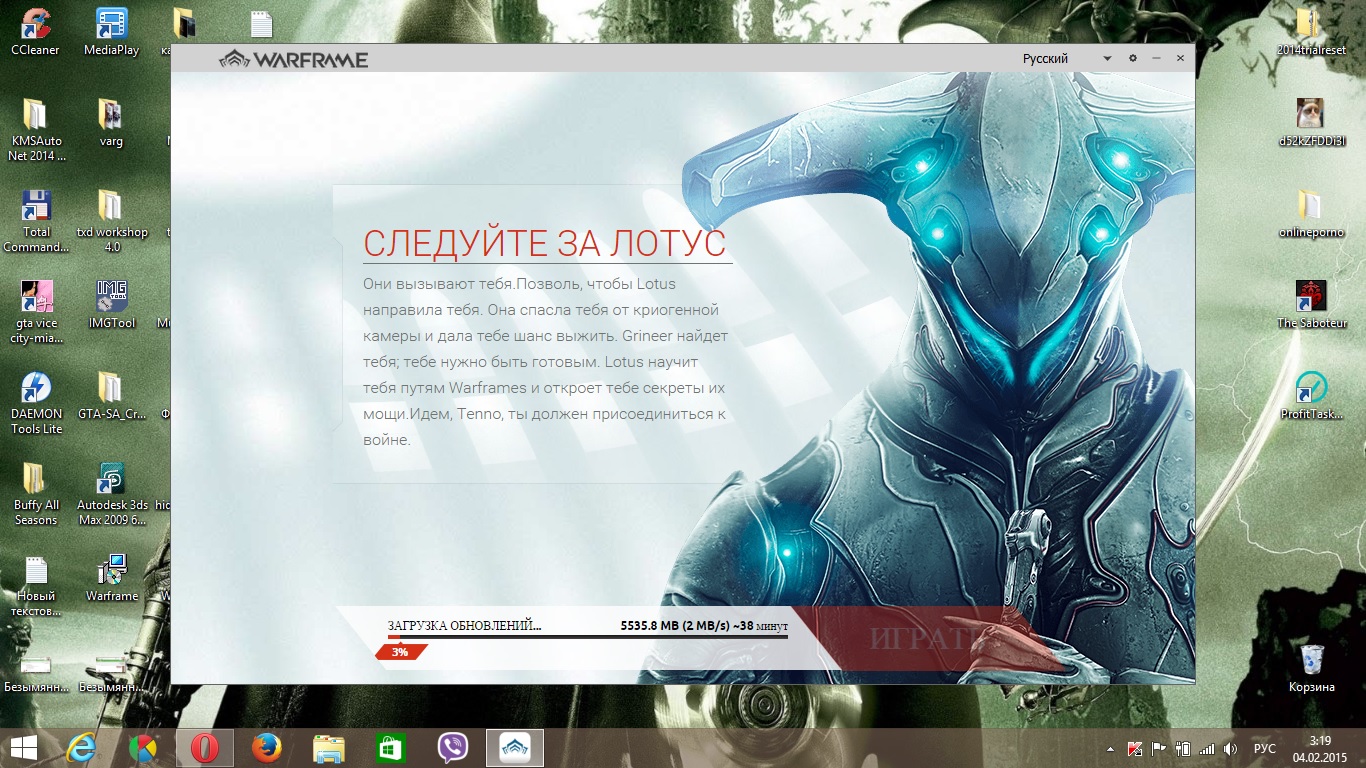Screen dimensions: 1366x768
Task: Click the 5535.8 MB download size text
Action: point(649,626)
